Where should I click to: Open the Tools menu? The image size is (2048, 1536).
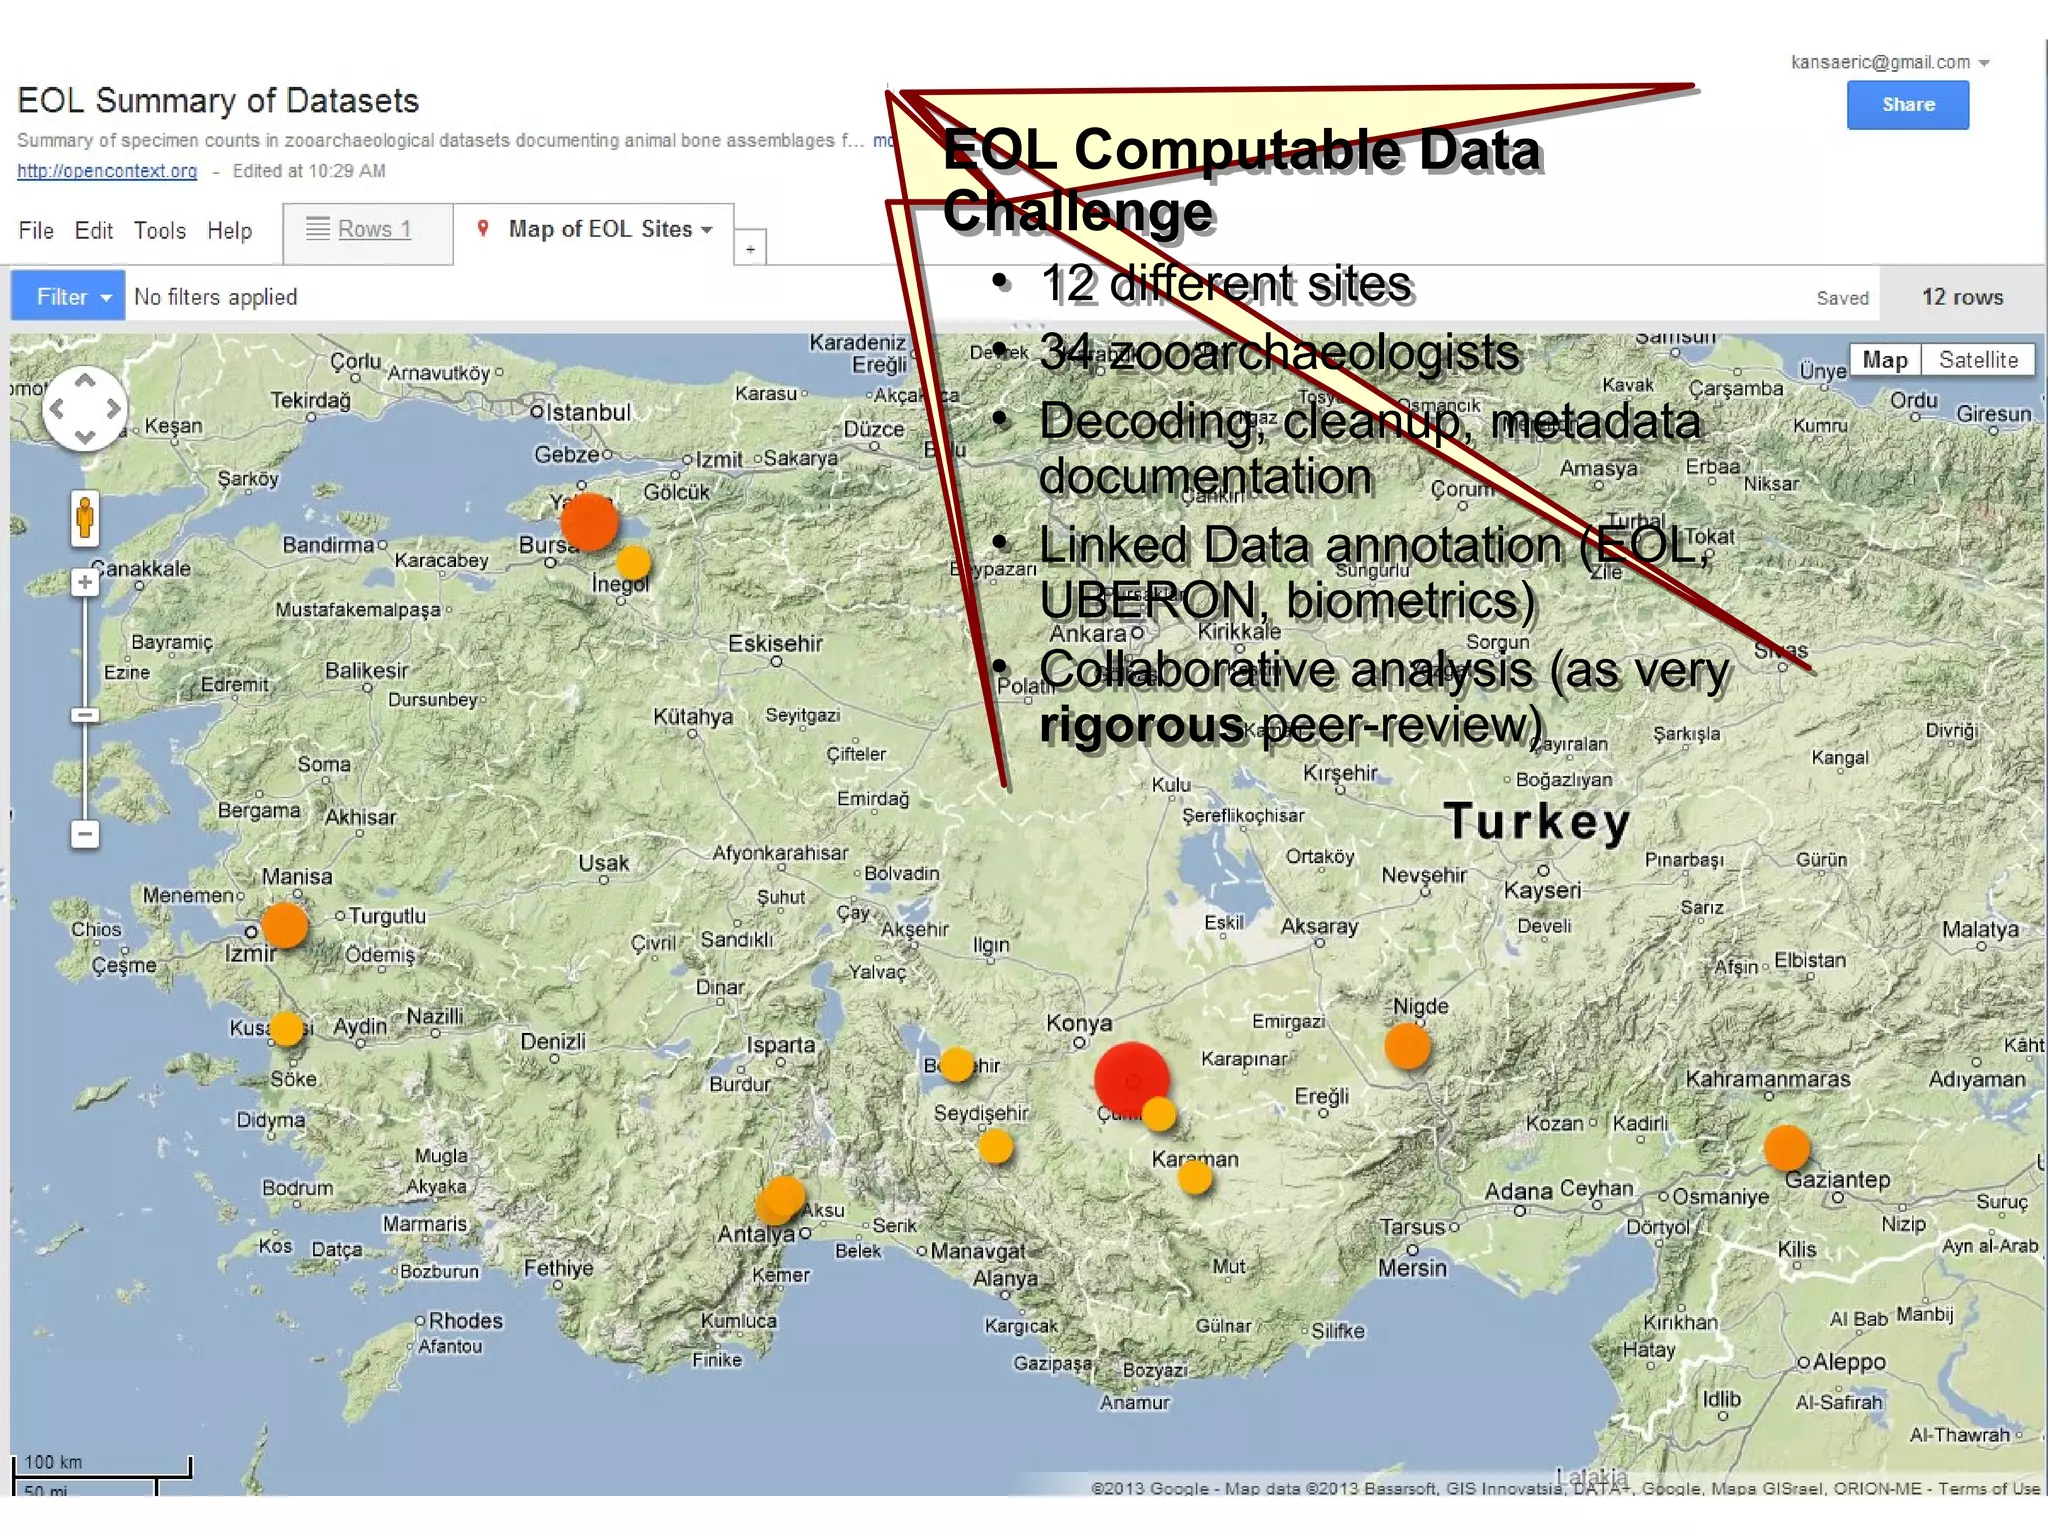159,231
